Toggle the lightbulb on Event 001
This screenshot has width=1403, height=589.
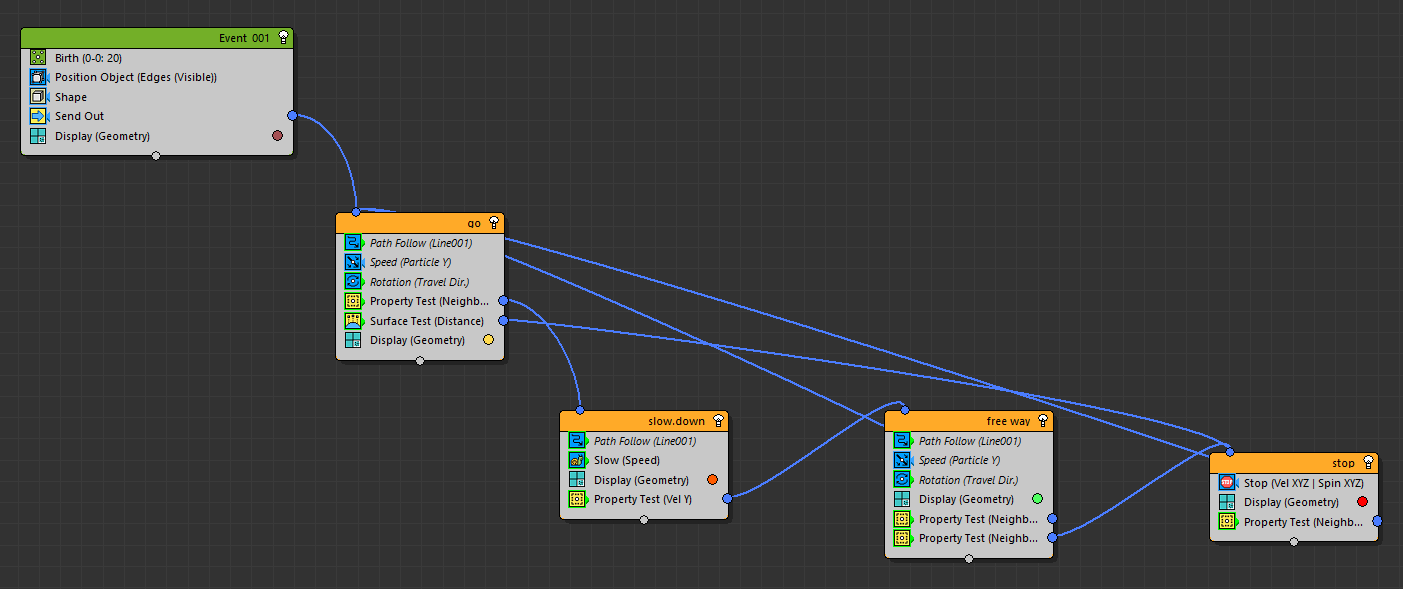[x=284, y=38]
